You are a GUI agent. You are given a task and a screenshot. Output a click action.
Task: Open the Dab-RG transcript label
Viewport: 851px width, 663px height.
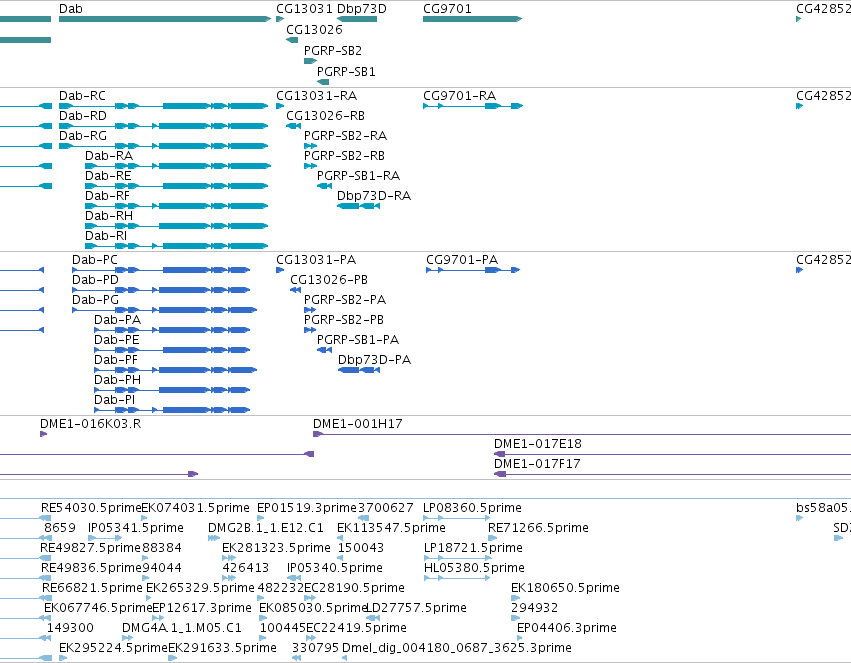(x=82, y=136)
